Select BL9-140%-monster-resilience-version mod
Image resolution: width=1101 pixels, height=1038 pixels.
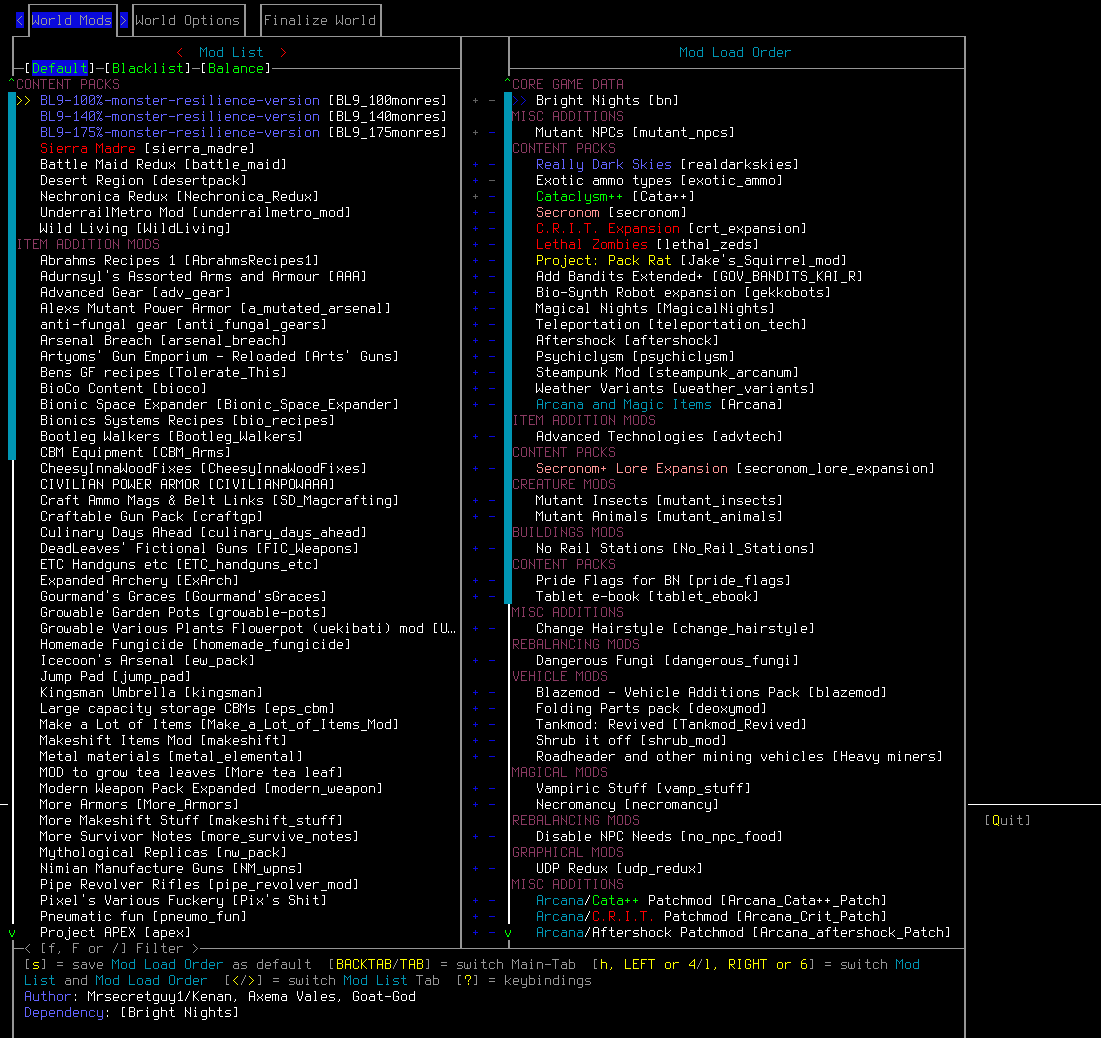[243, 117]
